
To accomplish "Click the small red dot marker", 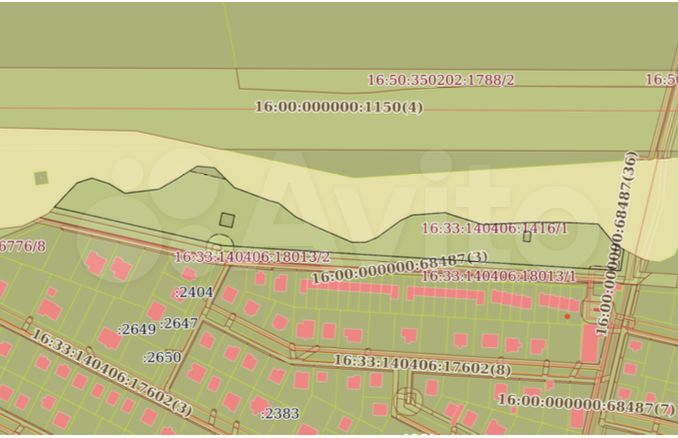I will 567,317.
